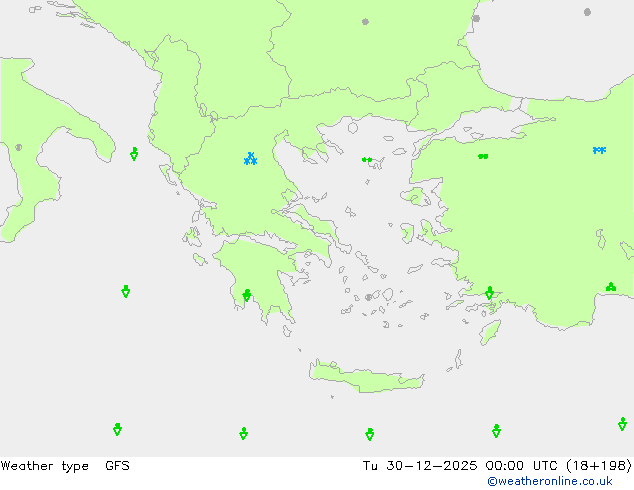
Task: Select the green shower symbol on Turkey's south coast
Action: click(x=611, y=287)
